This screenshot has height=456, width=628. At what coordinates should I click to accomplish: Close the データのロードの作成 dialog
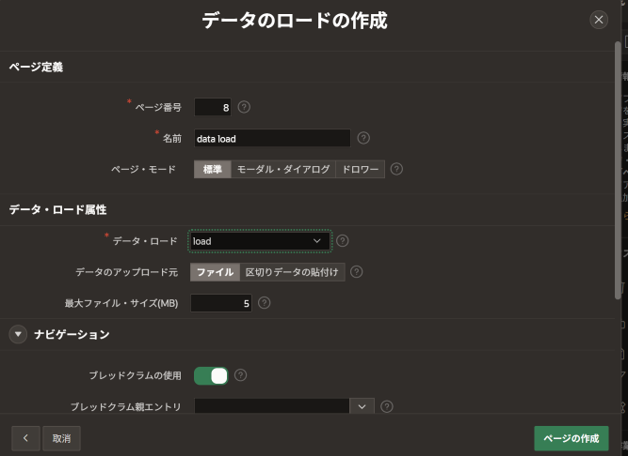click(x=599, y=20)
